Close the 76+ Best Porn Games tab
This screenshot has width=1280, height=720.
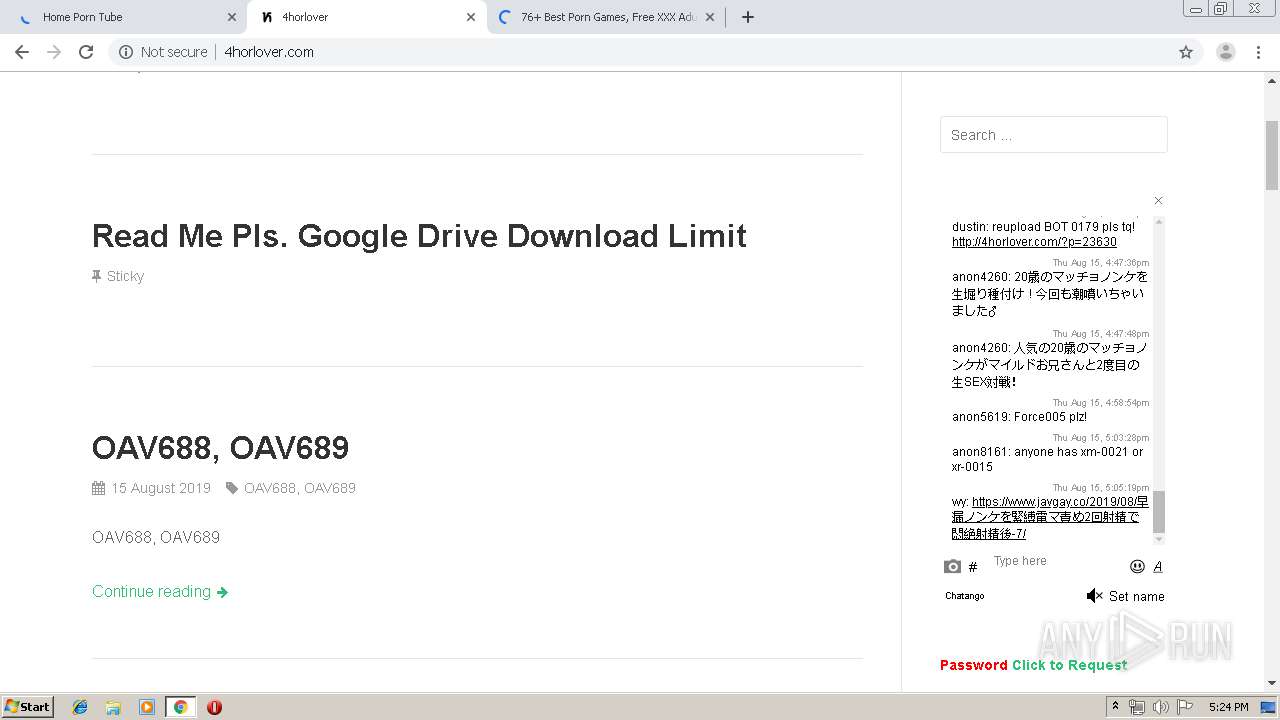point(710,17)
